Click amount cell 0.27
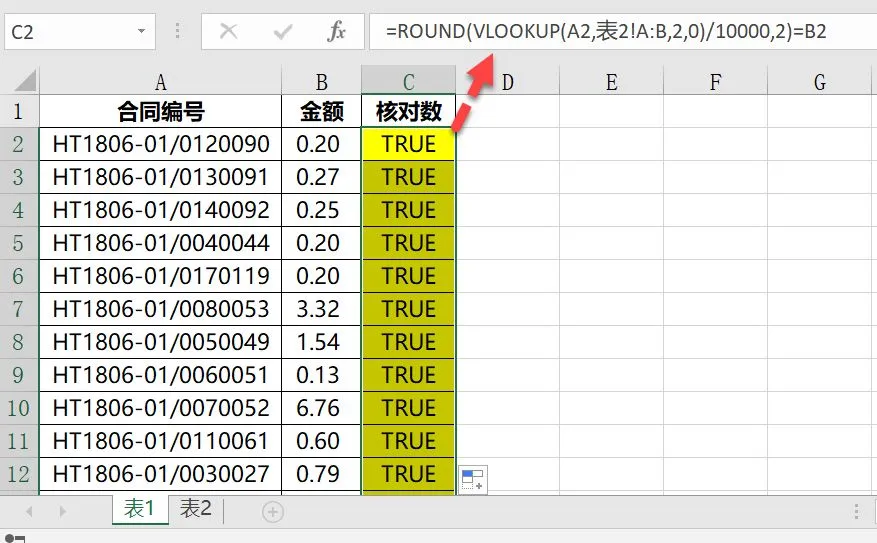The width and height of the screenshot is (877, 543). (322, 177)
